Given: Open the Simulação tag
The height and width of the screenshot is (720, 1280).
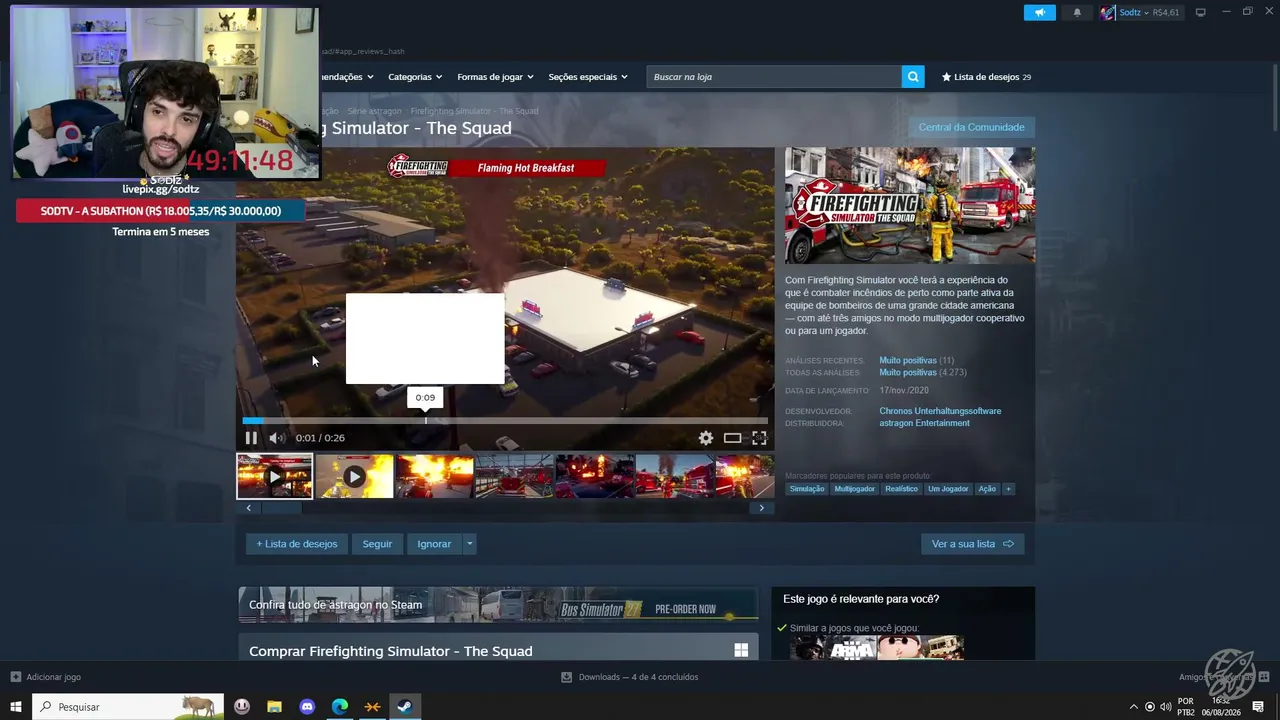Looking at the screenshot, I should (x=807, y=489).
